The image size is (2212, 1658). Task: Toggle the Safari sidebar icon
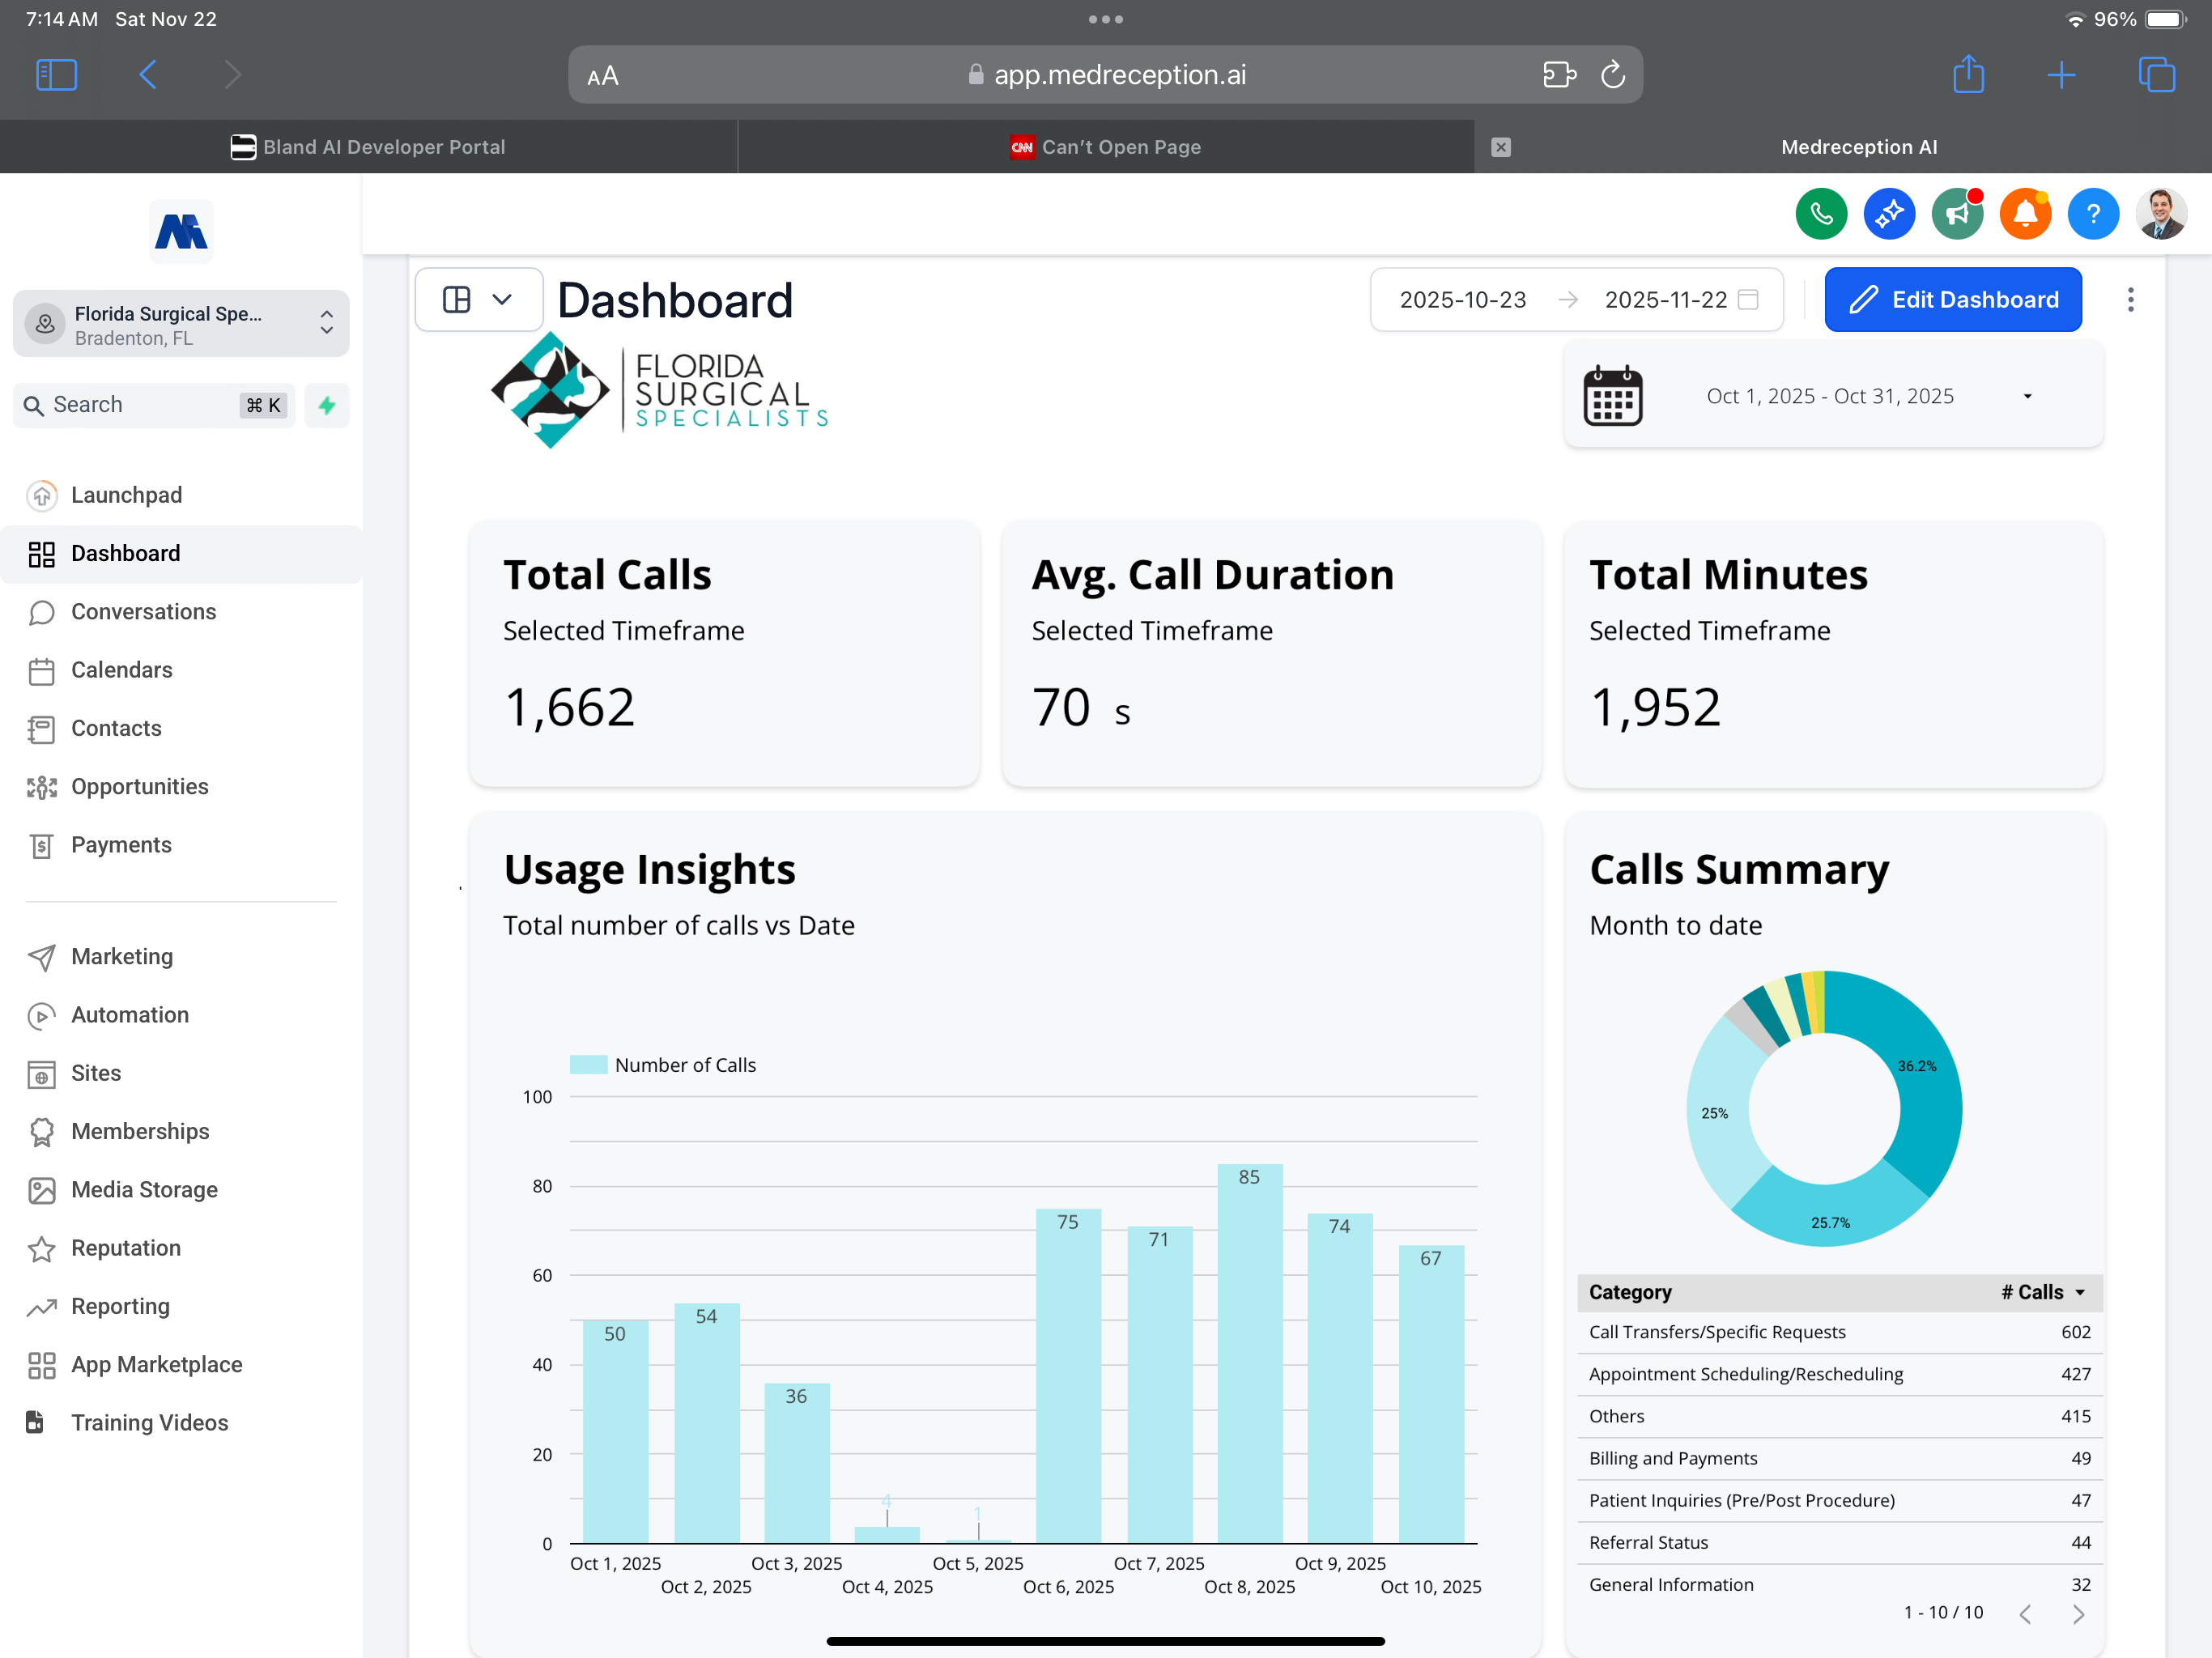56,75
